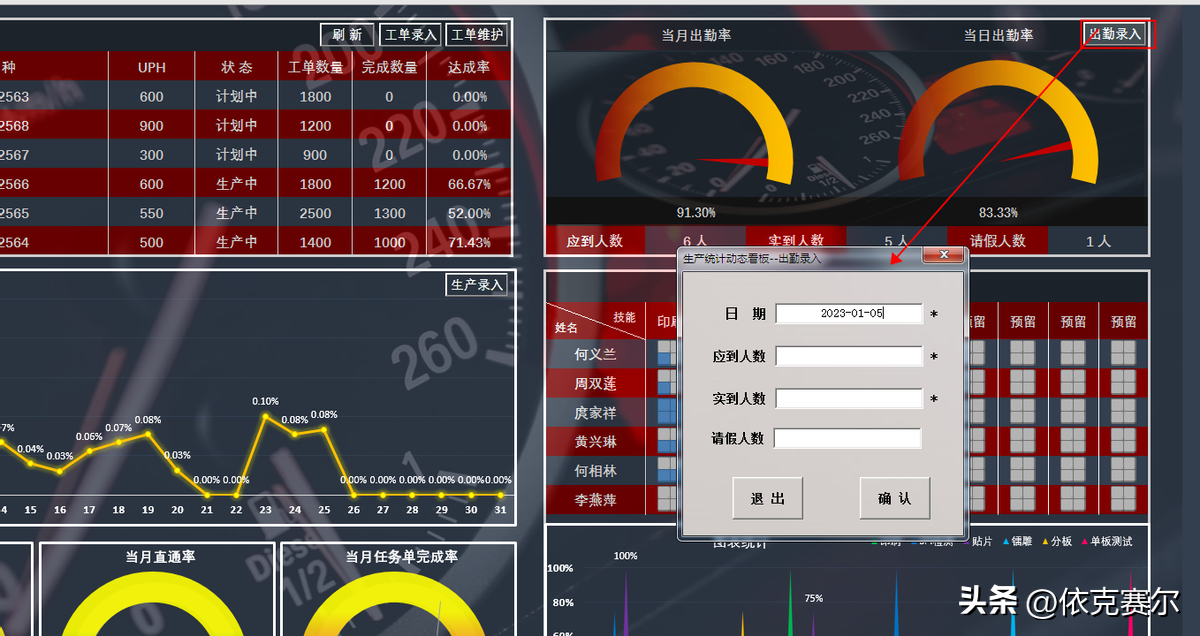
Task: Select the 实到人数 input field
Action: point(849,398)
